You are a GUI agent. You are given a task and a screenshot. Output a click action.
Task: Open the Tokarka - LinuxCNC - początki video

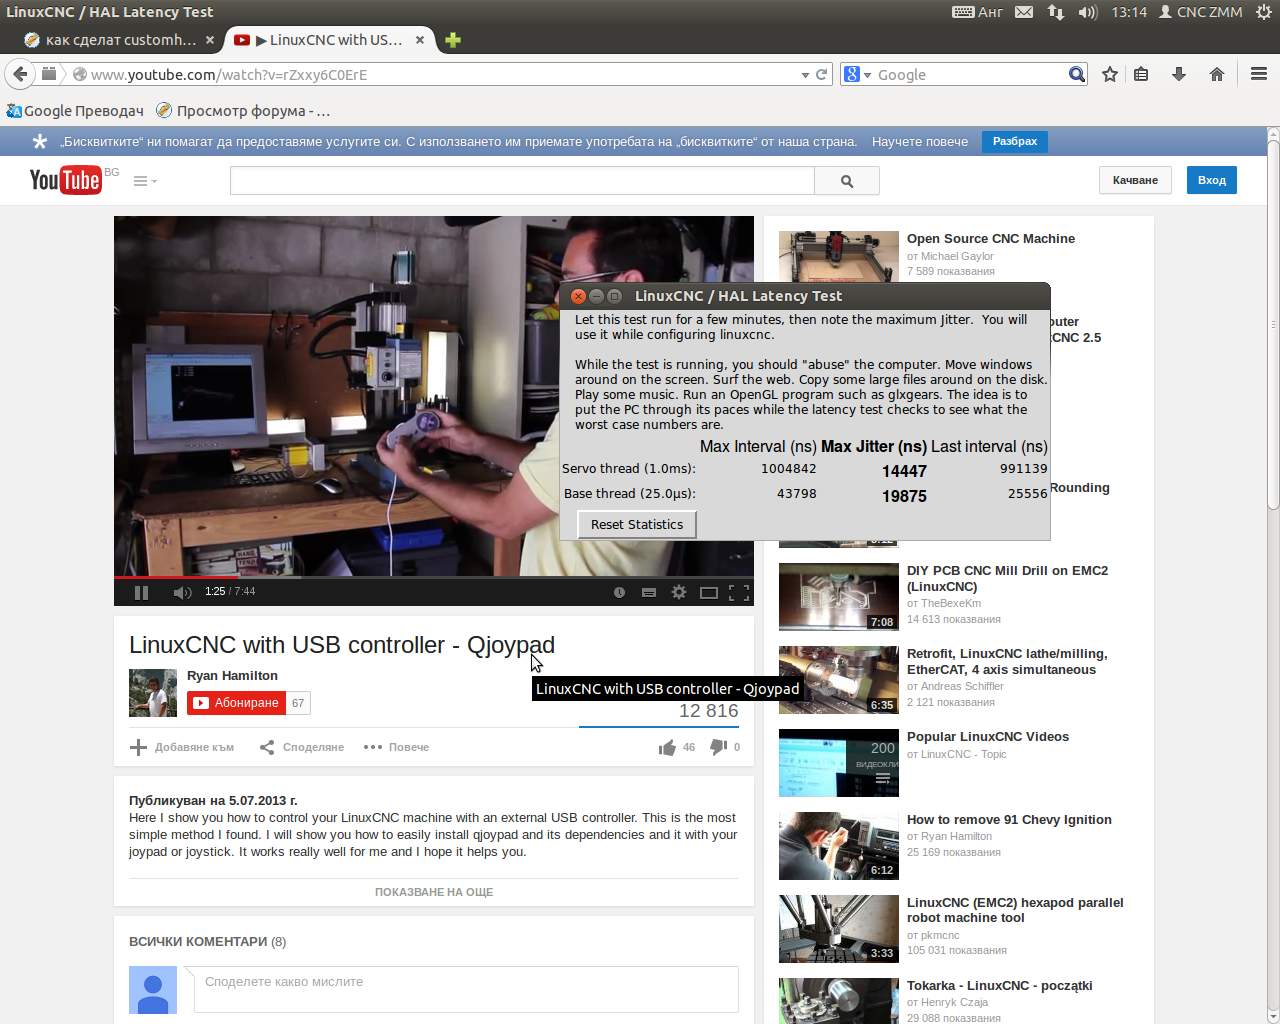[999, 986]
